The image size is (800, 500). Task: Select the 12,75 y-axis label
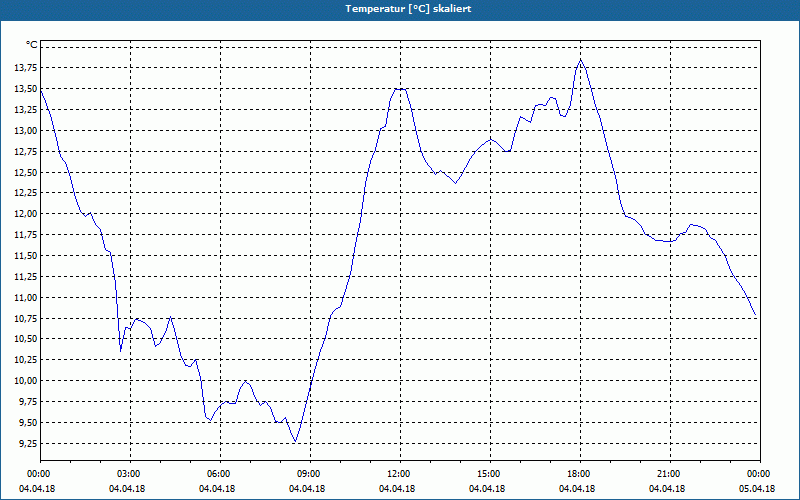click(27, 152)
